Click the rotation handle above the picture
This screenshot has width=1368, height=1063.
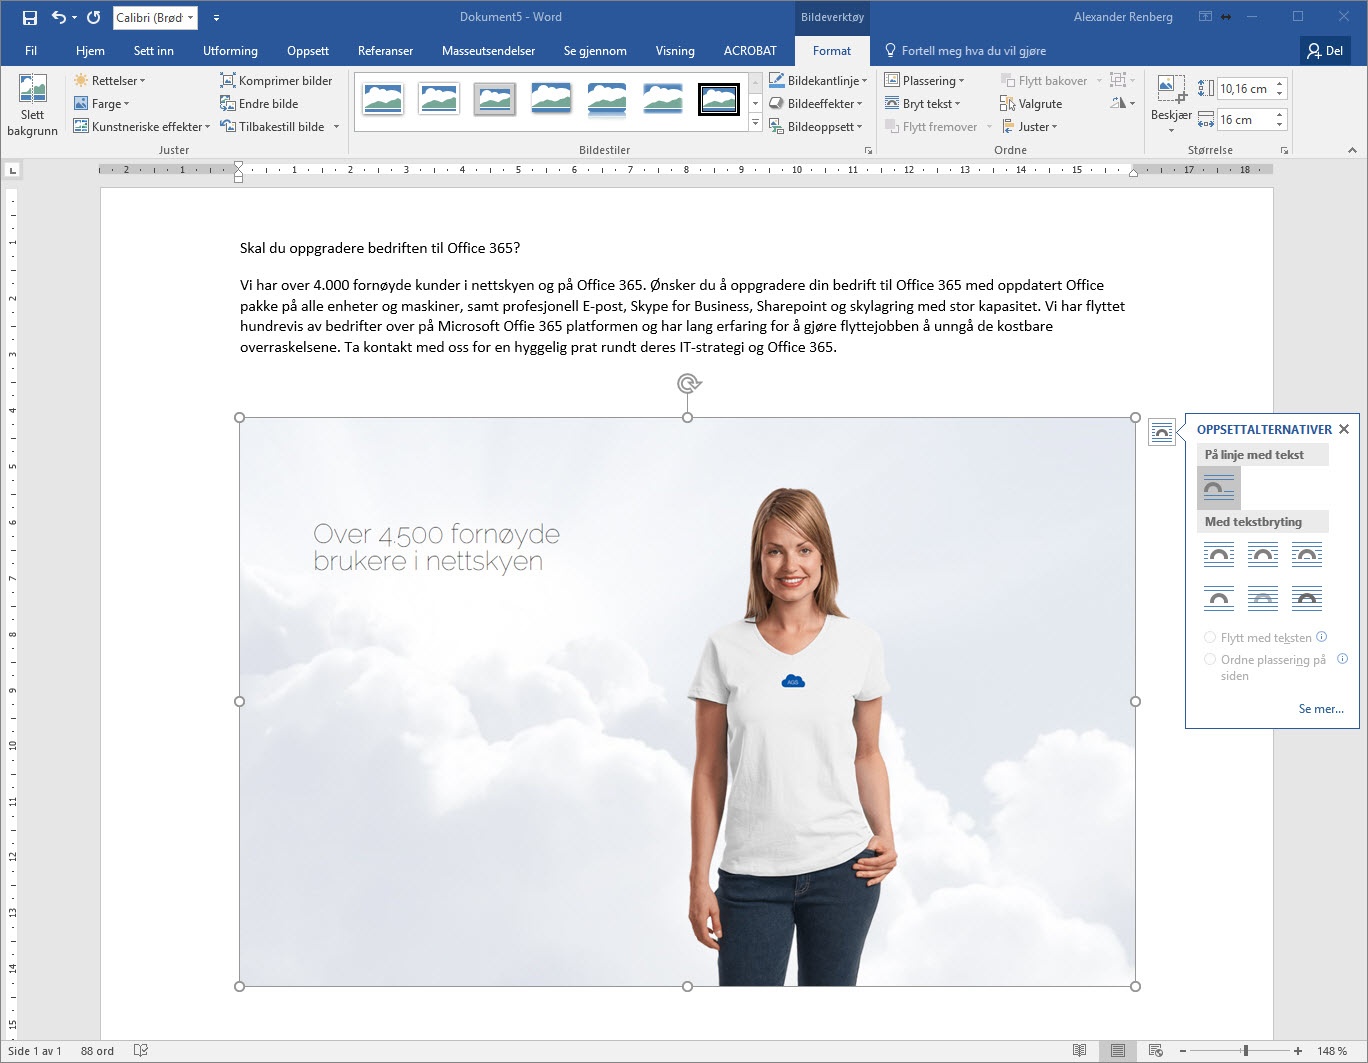pos(688,383)
